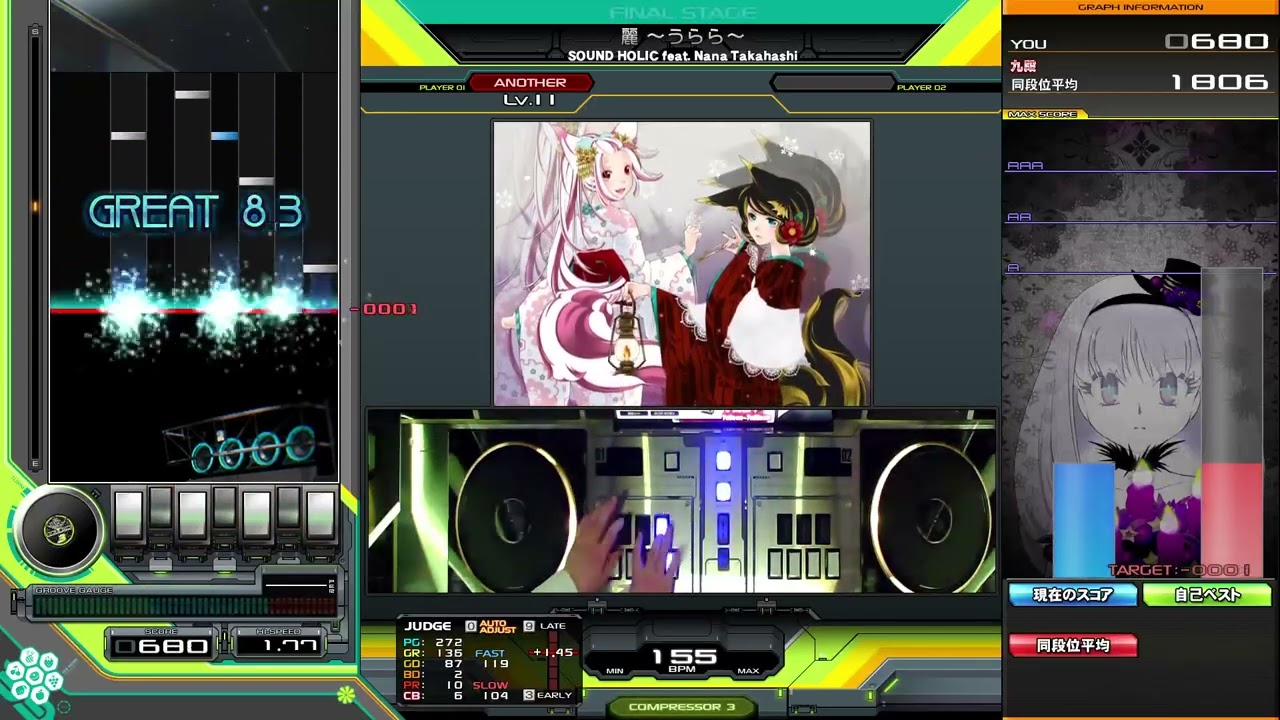Click the red rank average graph bar
The height and width of the screenshot is (720, 1280).
point(1233,520)
